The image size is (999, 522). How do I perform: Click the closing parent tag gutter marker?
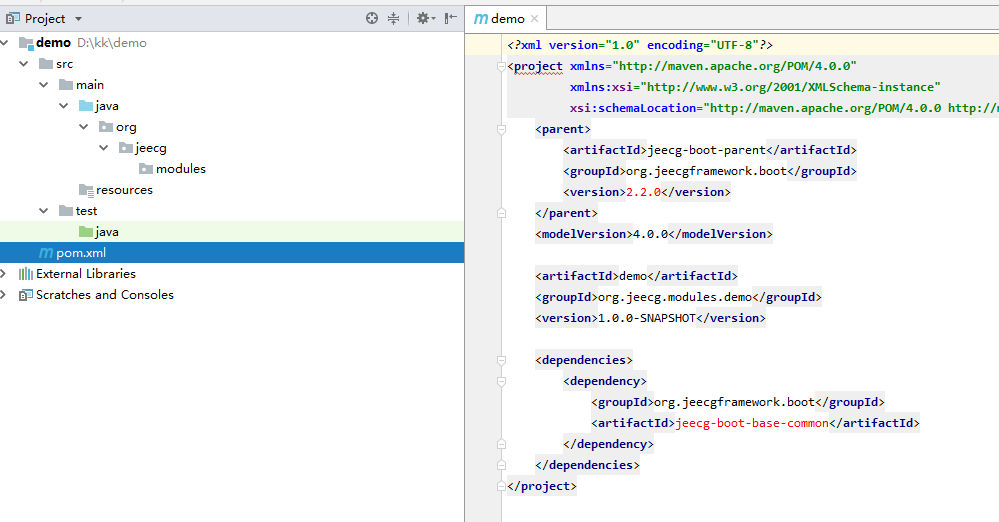[501, 214]
